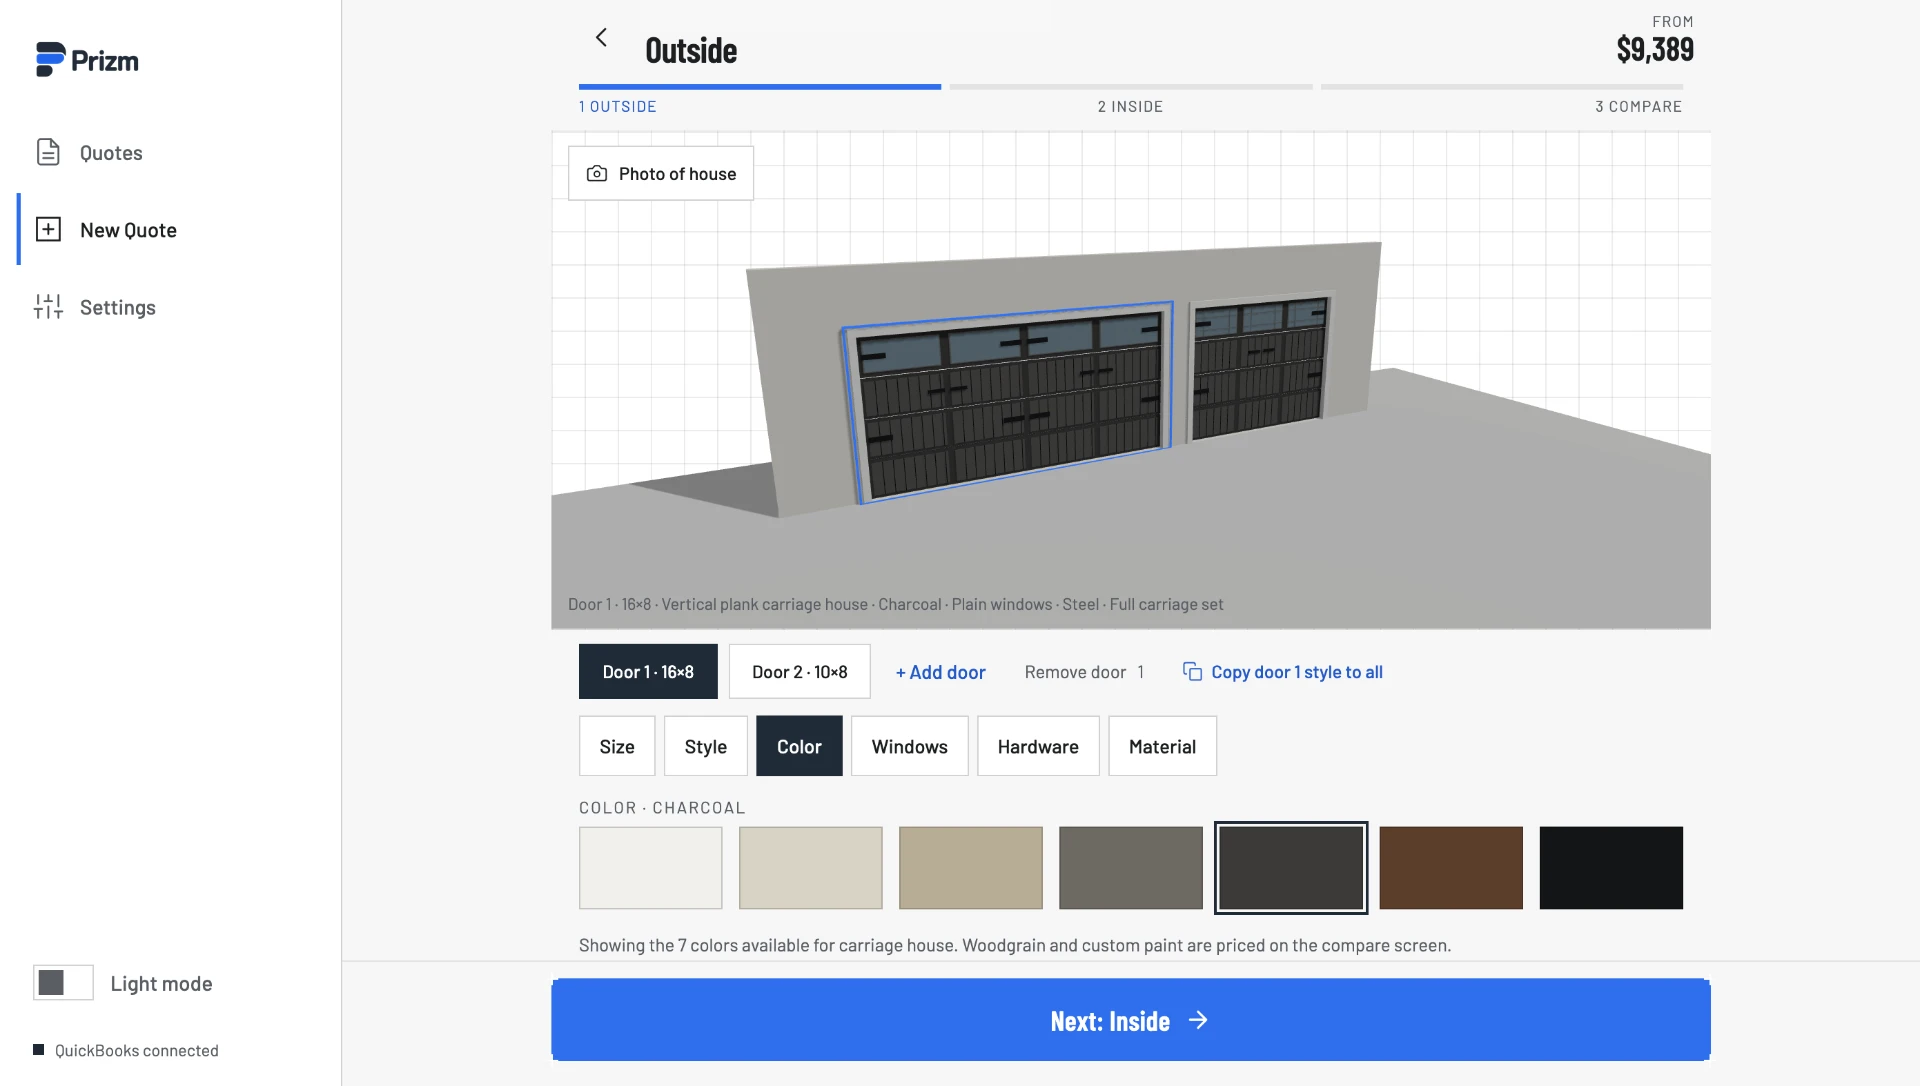1920x1086 pixels.
Task: Jump to step 3 COMPARE
Action: tap(1638, 106)
